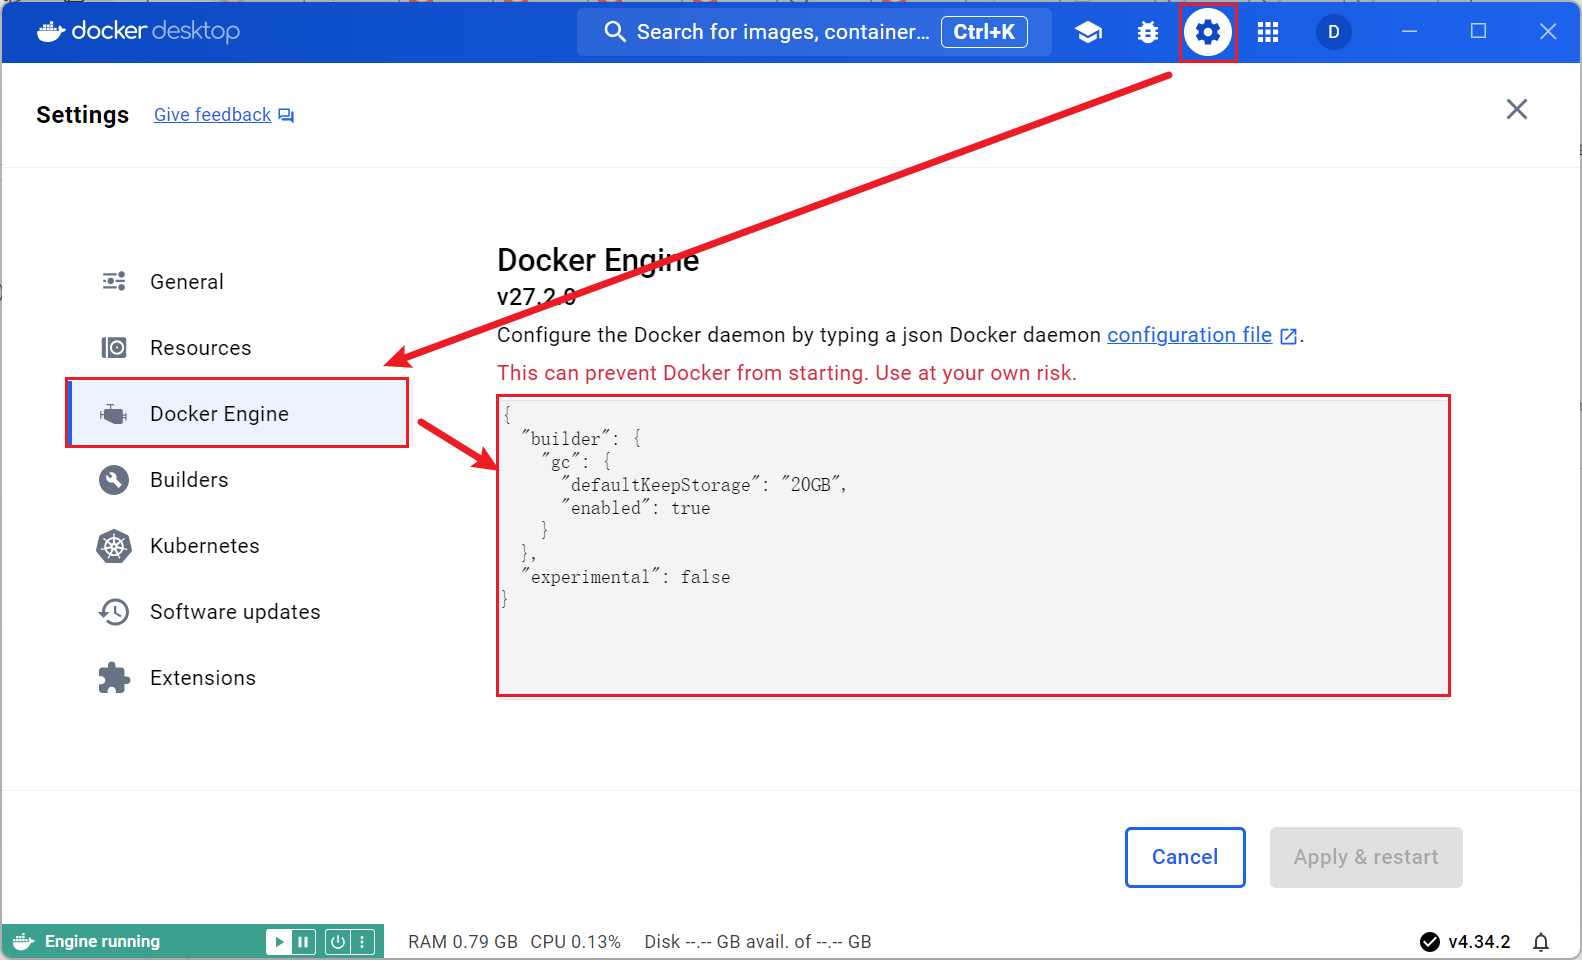
Task: Click the Kubernetes wheel icon
Action: click(x=114, y=546)
